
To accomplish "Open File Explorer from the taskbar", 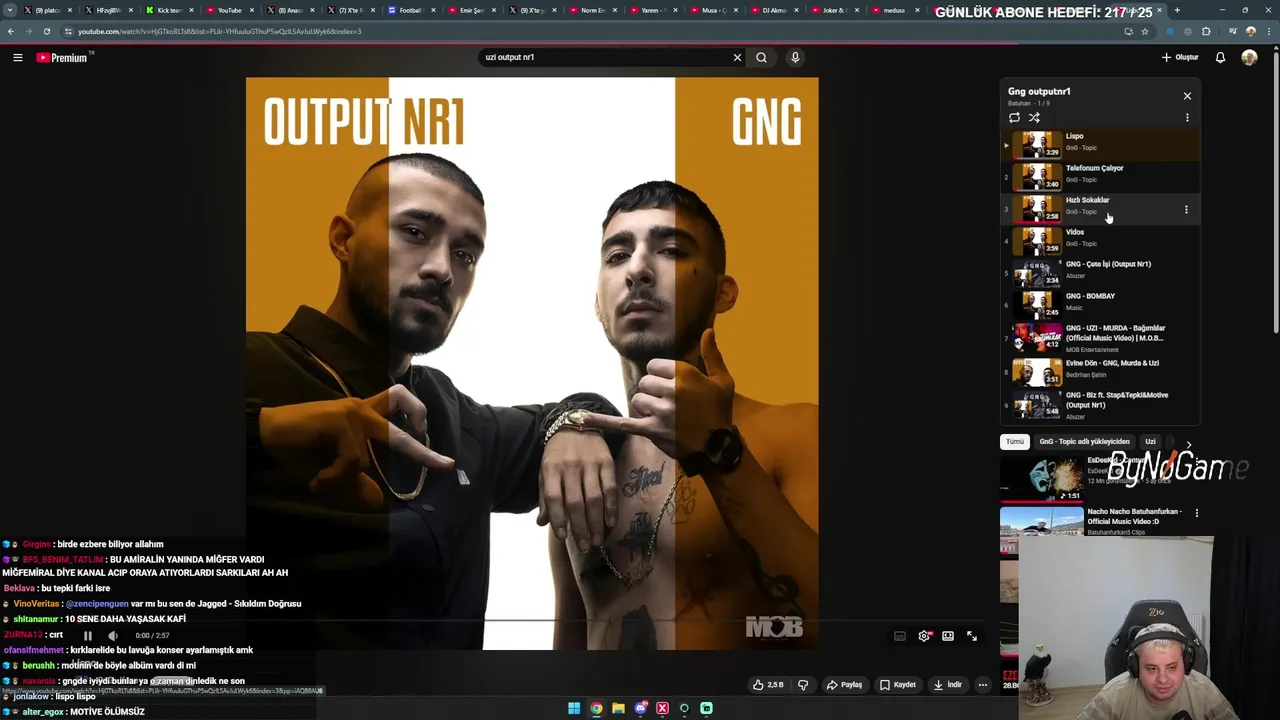I will point(618,708).
